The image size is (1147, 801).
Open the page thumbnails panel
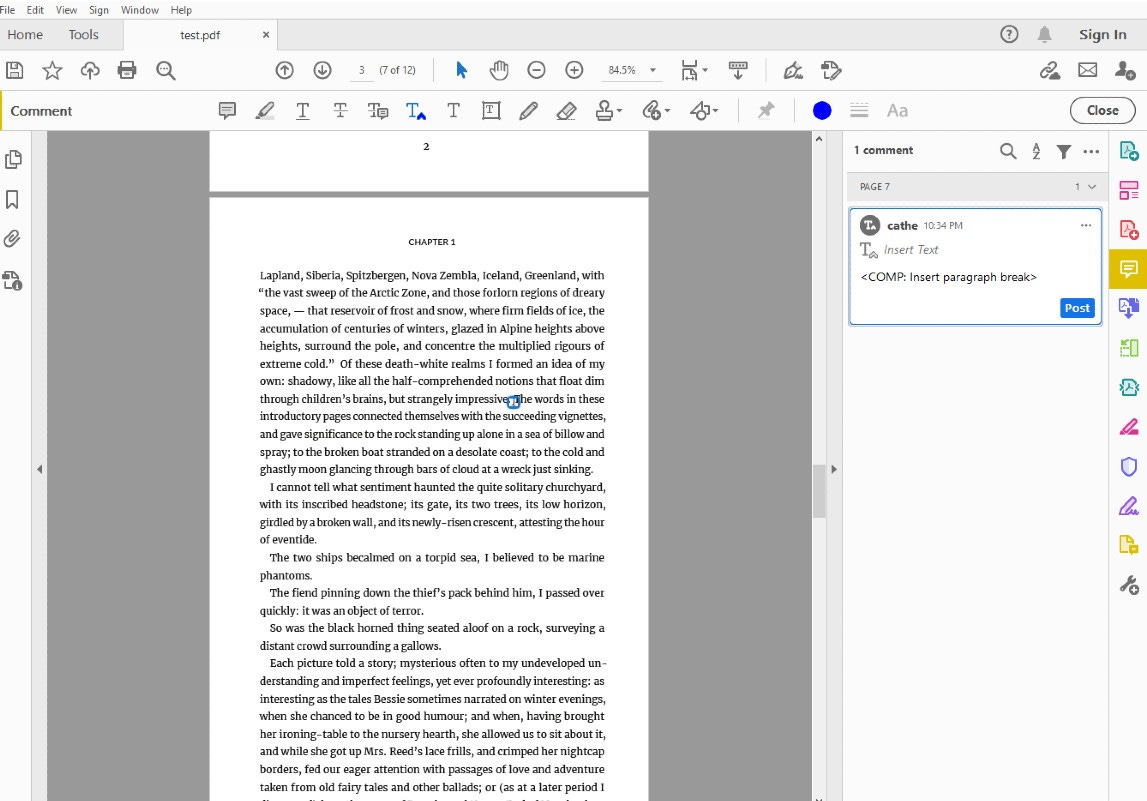(13, 159)
